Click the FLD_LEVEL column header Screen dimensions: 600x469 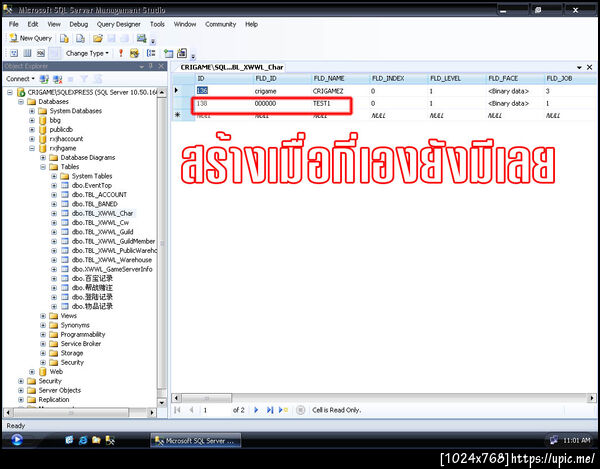pos(456,78)
